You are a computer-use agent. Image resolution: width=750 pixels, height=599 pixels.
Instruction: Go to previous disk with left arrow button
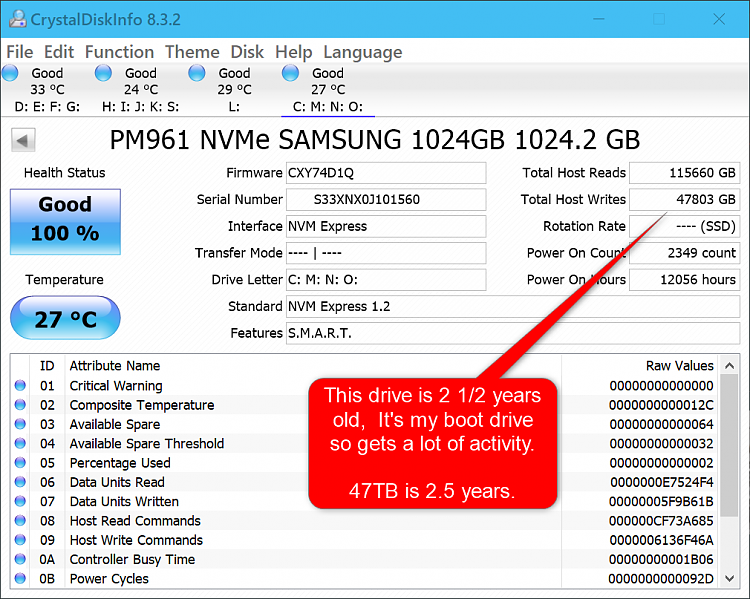(23, 140)
